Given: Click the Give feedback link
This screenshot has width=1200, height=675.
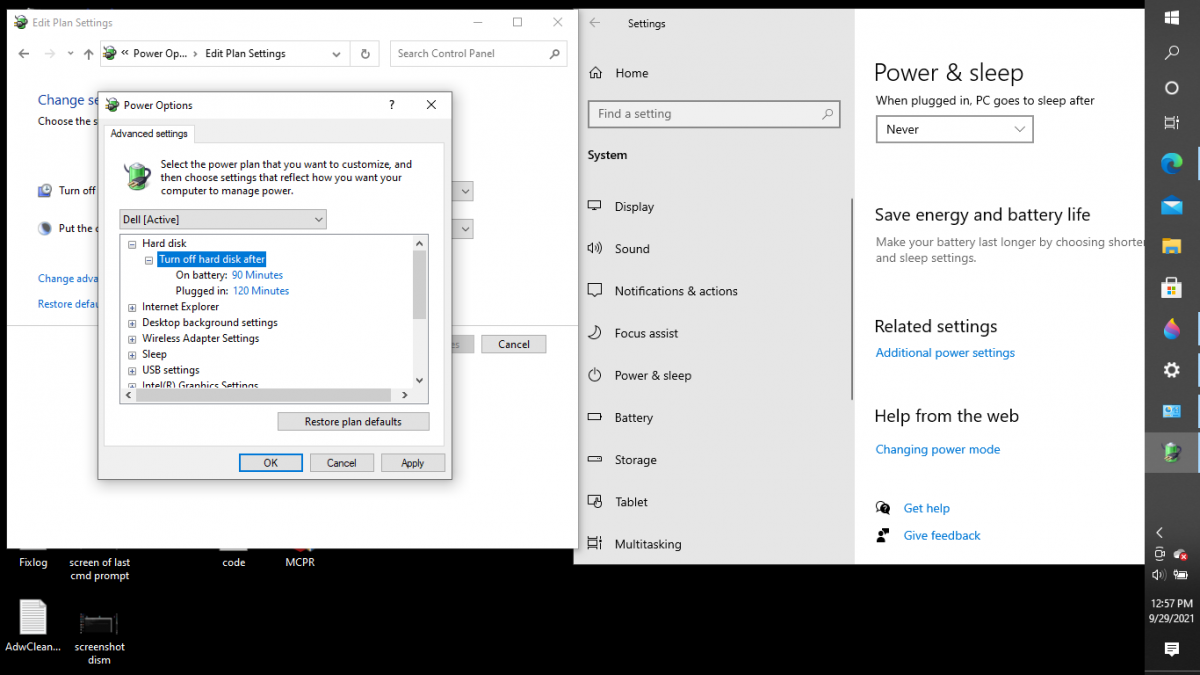Looking at the screenshot, I should point(942,535).
